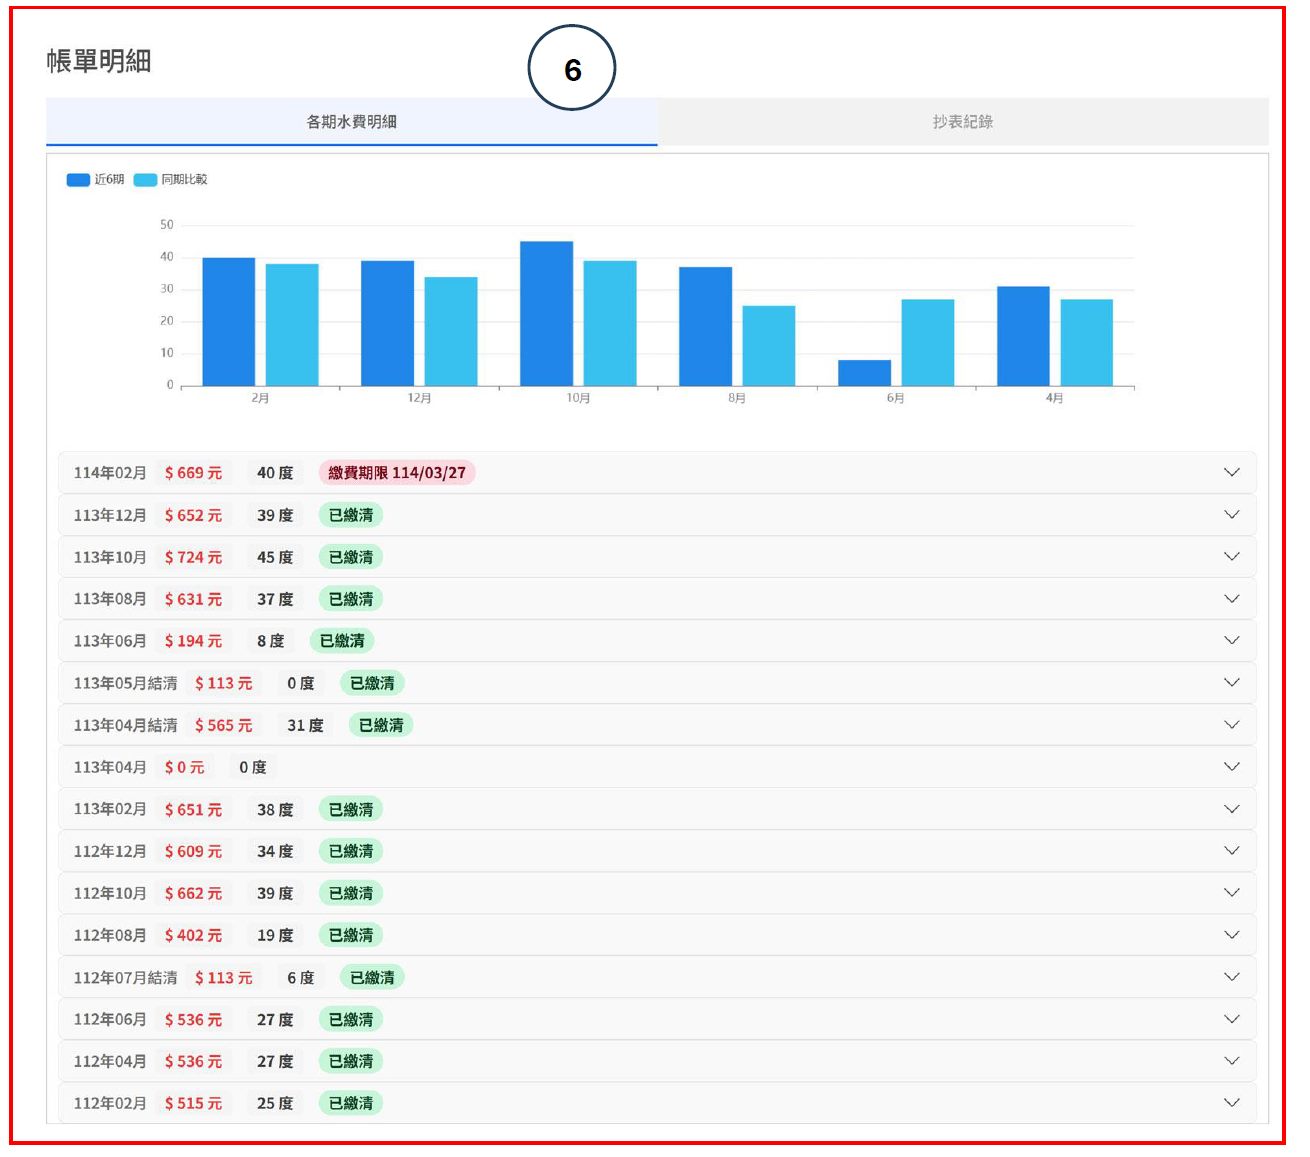Click the $ 724 元 amount

coord(193,557)
